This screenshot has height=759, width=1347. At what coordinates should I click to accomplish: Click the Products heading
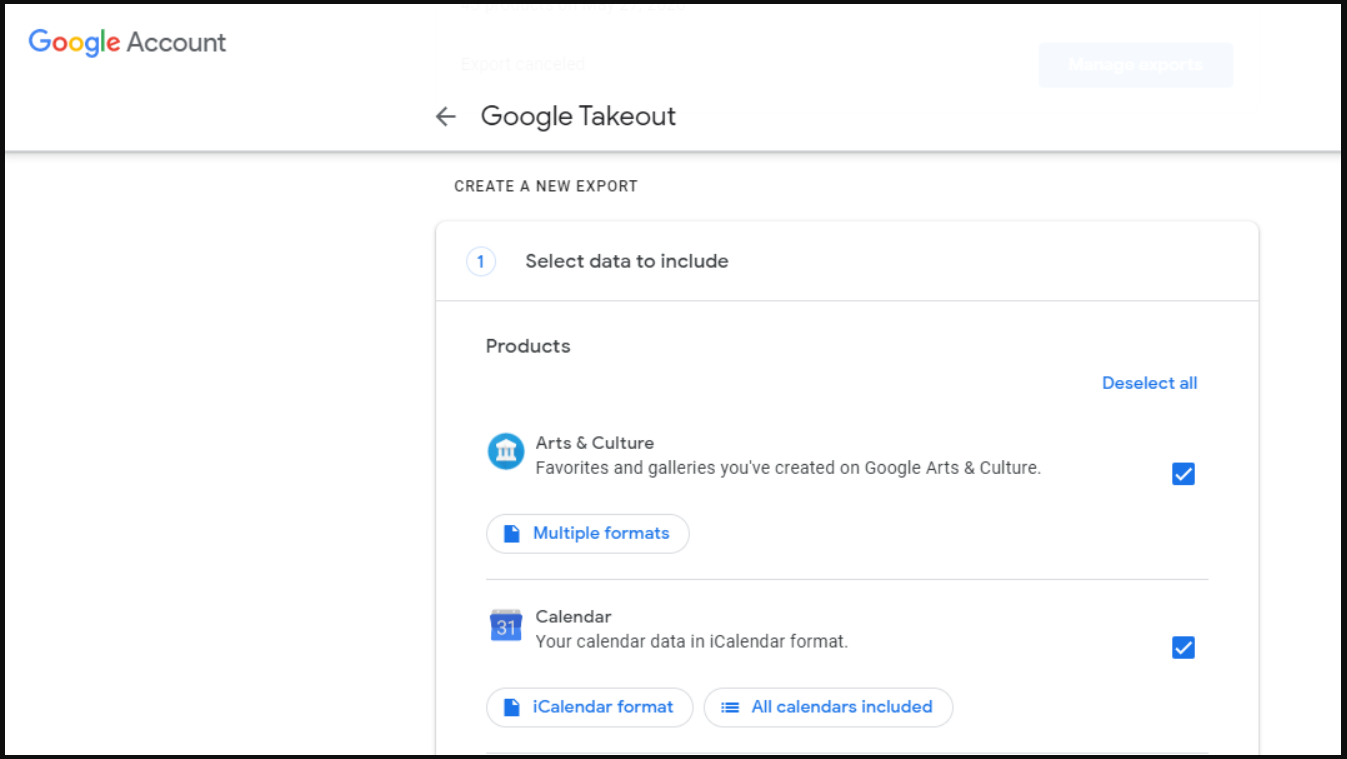pos(528,346)
